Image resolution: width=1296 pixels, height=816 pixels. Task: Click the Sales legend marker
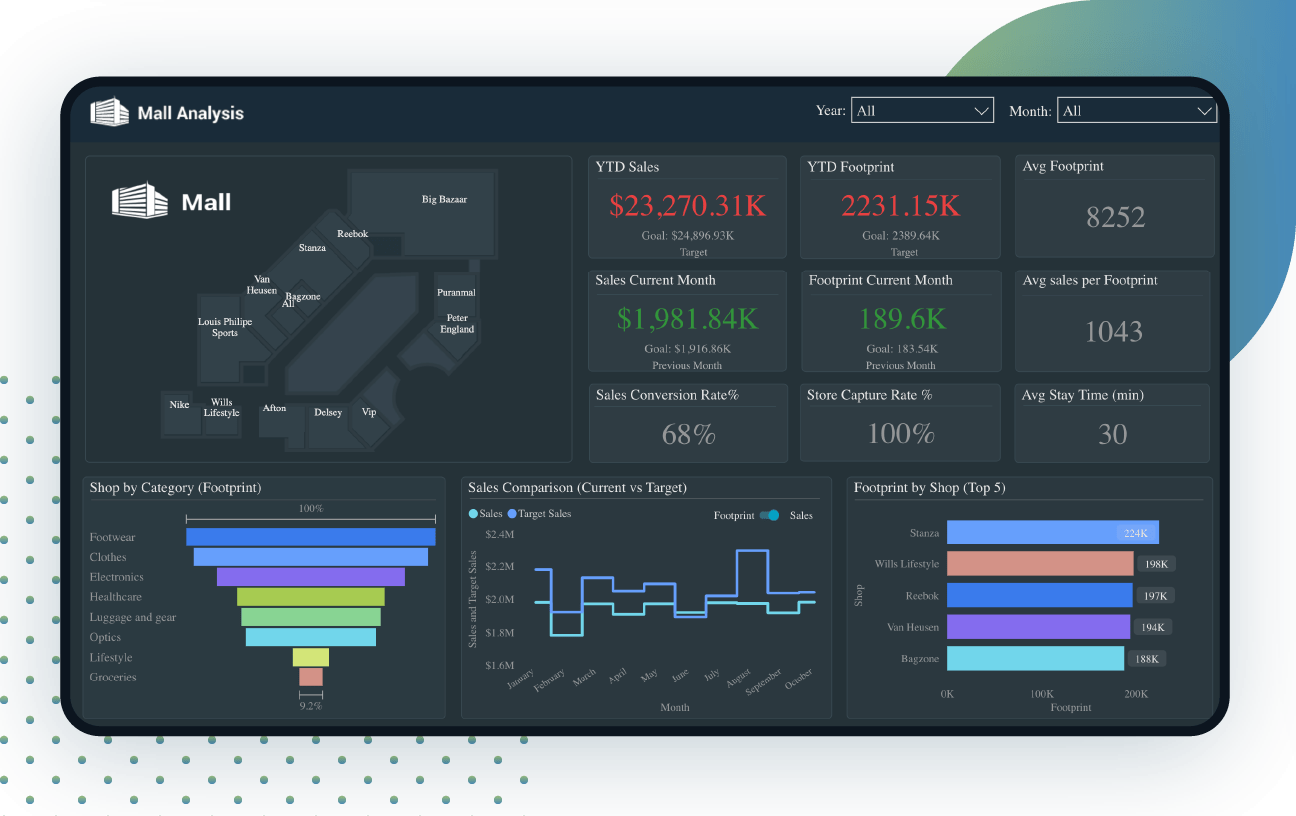[473, 514]
